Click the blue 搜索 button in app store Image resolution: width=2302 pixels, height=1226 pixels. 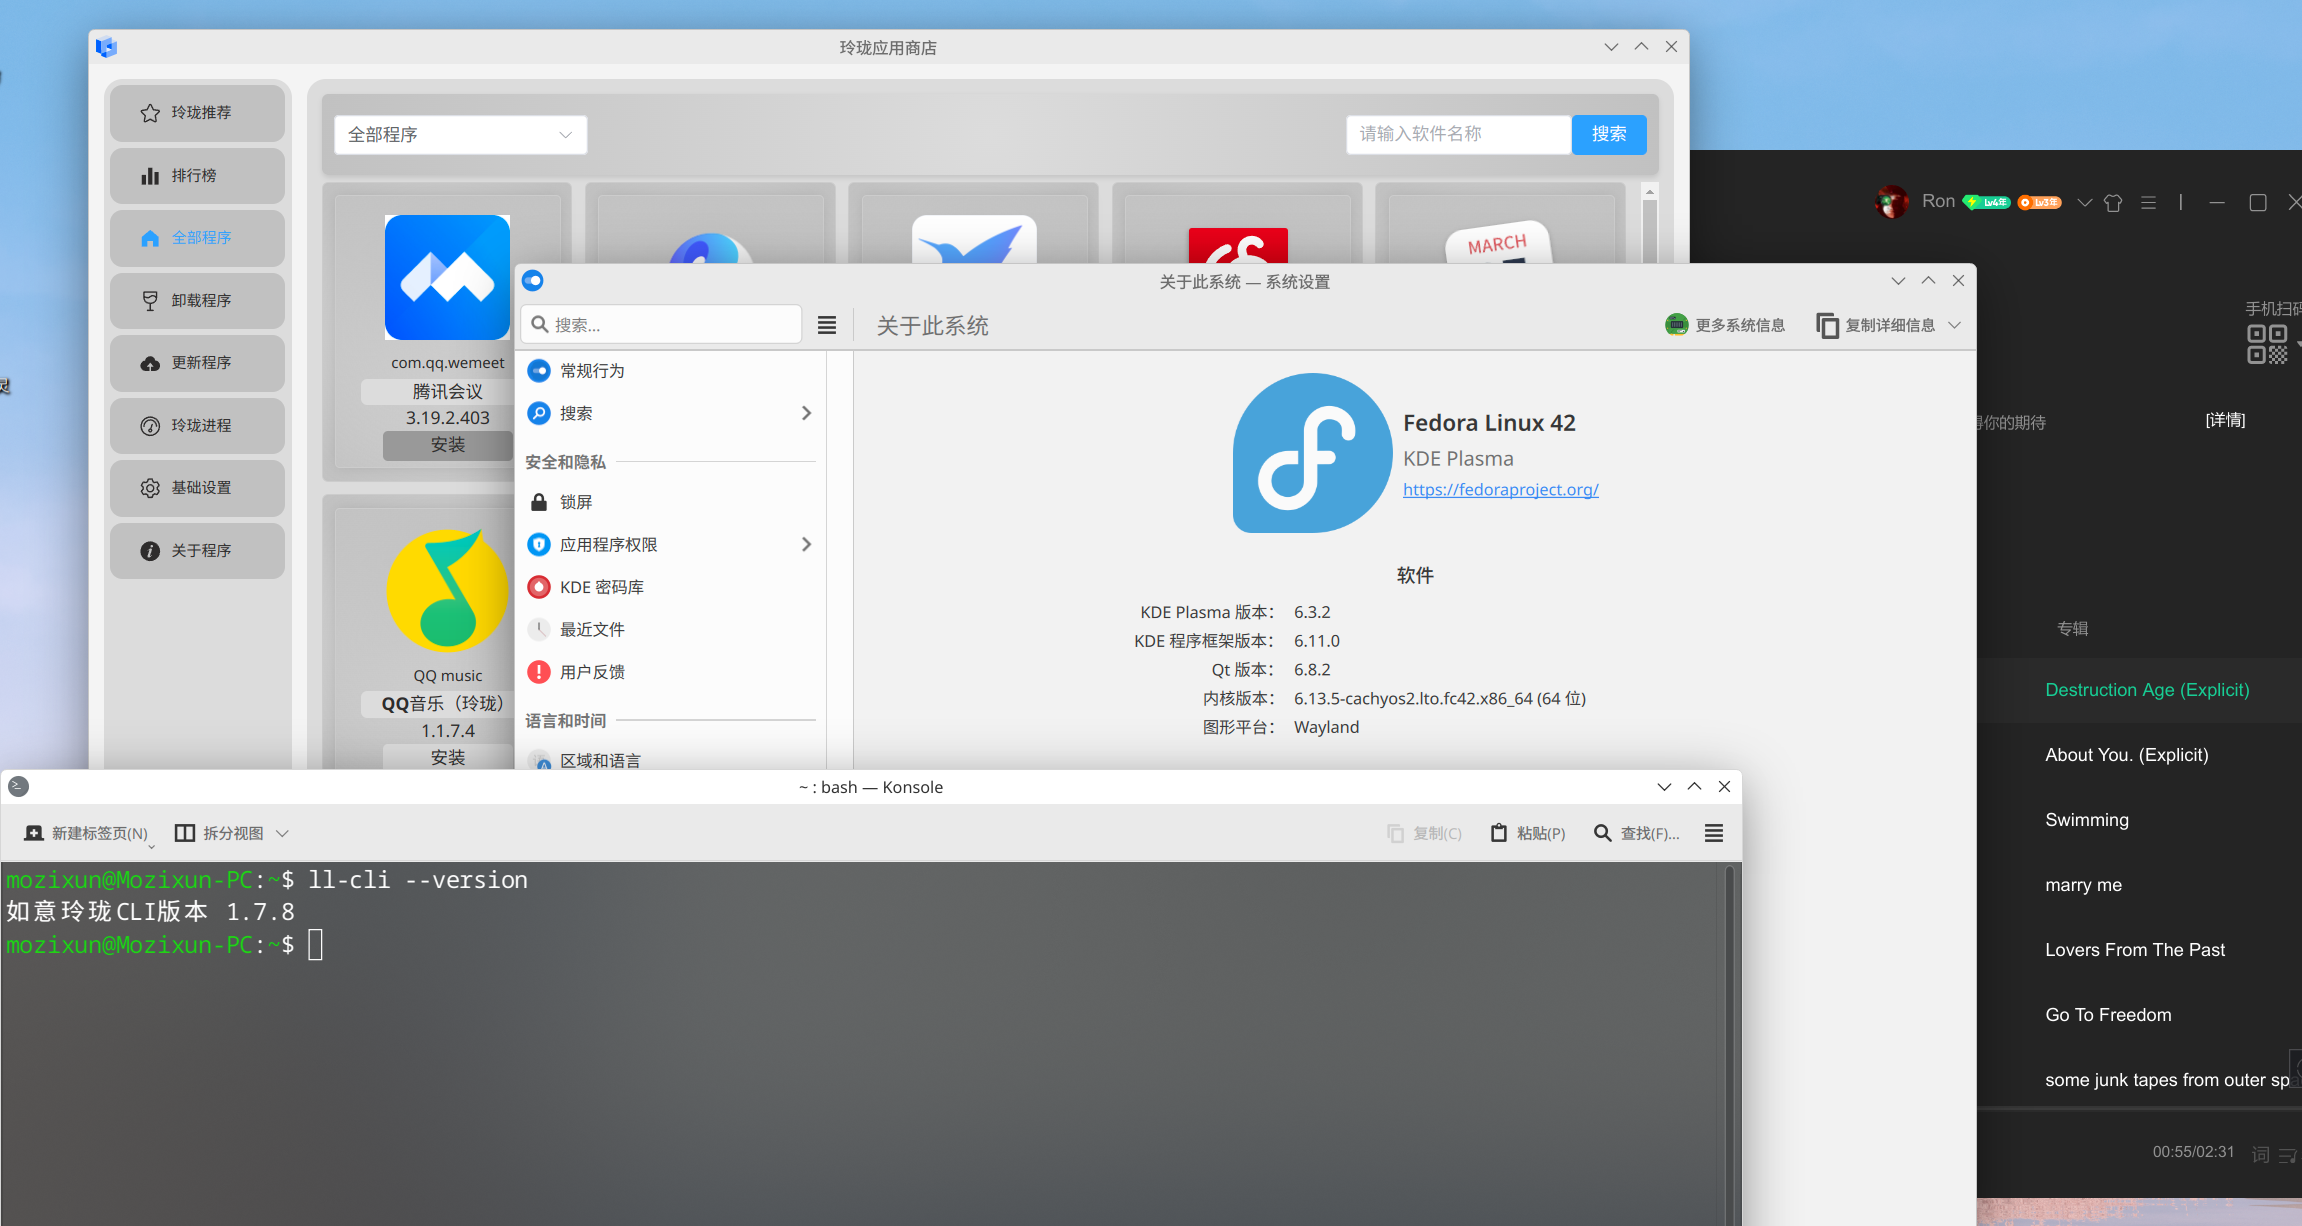point(1608,134)
